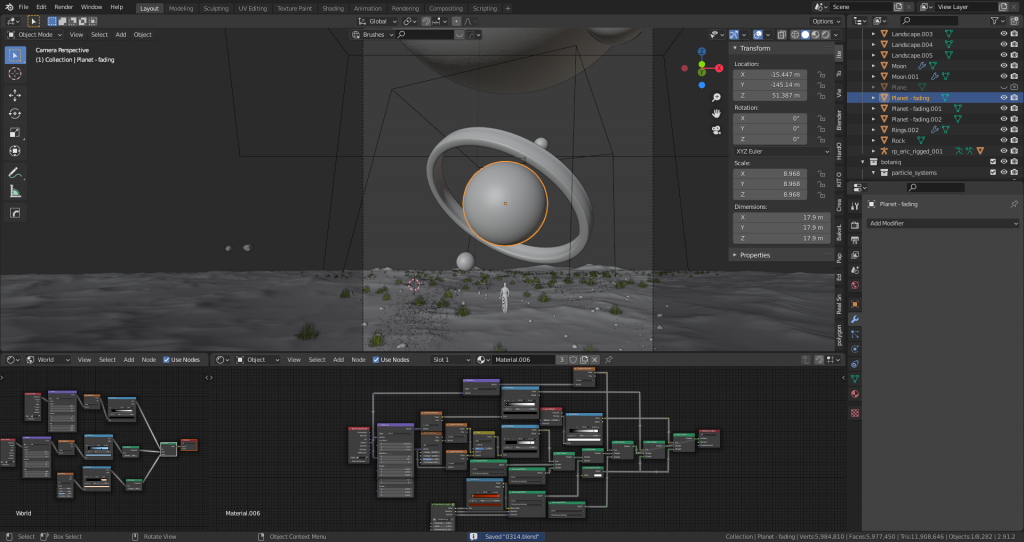
Task: Open the Global transform orientation dropdown
Action: coord(377,21)
